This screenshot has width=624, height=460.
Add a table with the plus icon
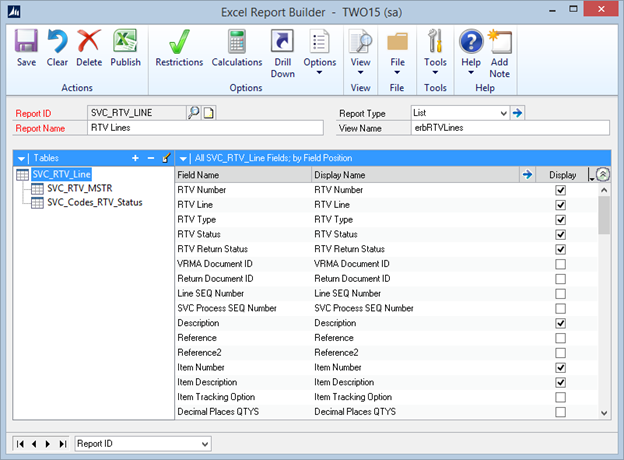click(x=135, y=158)
